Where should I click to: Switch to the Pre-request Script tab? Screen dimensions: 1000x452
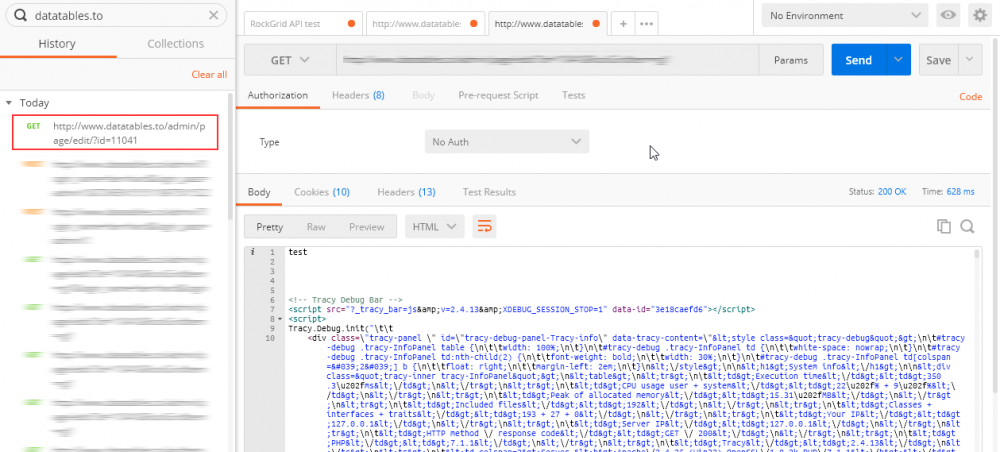pos(498,96)
